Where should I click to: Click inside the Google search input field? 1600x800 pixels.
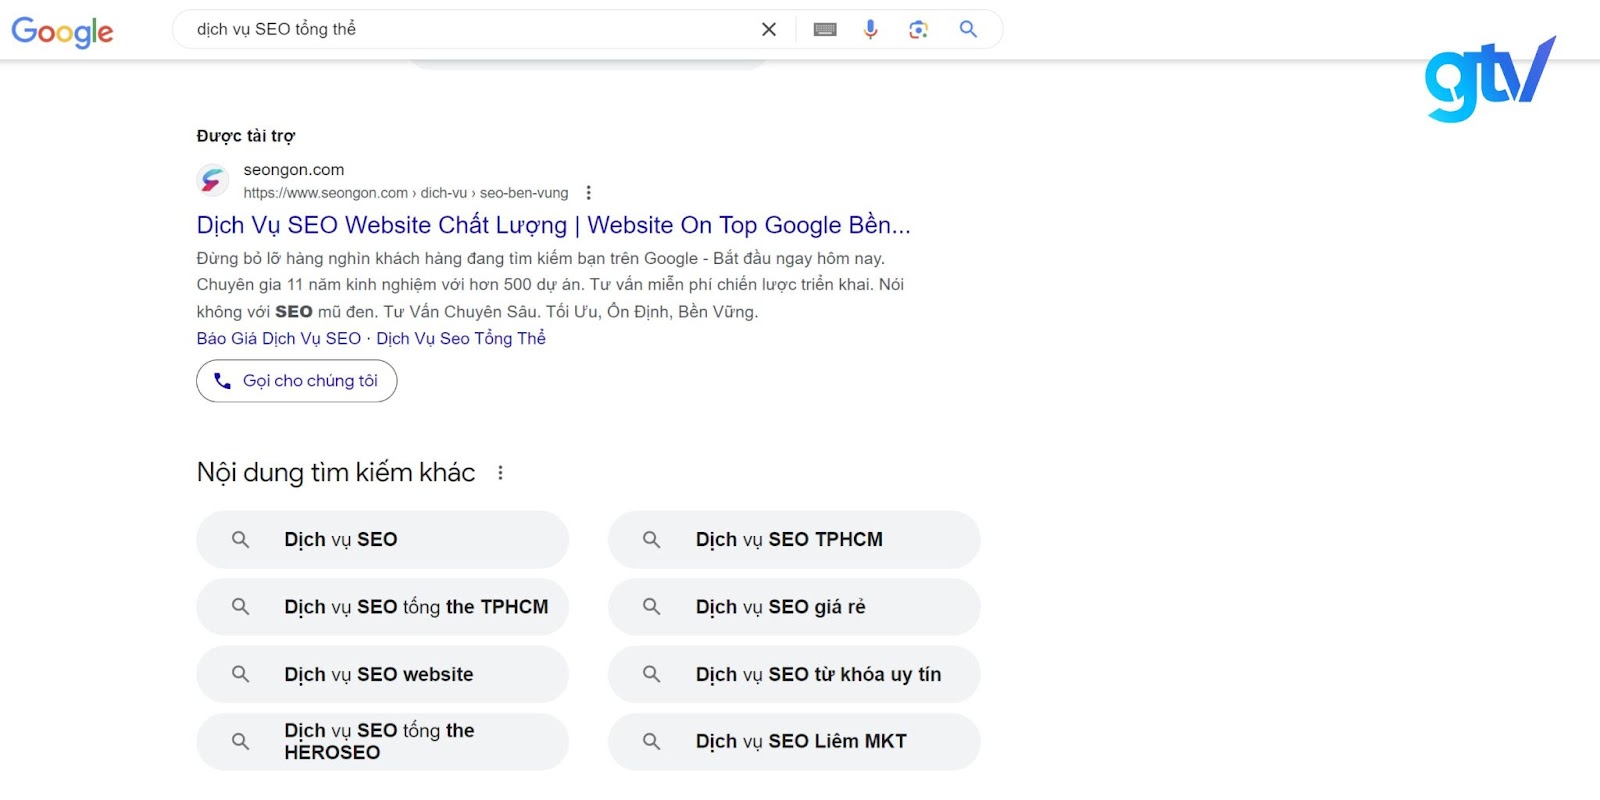point(470,29)
